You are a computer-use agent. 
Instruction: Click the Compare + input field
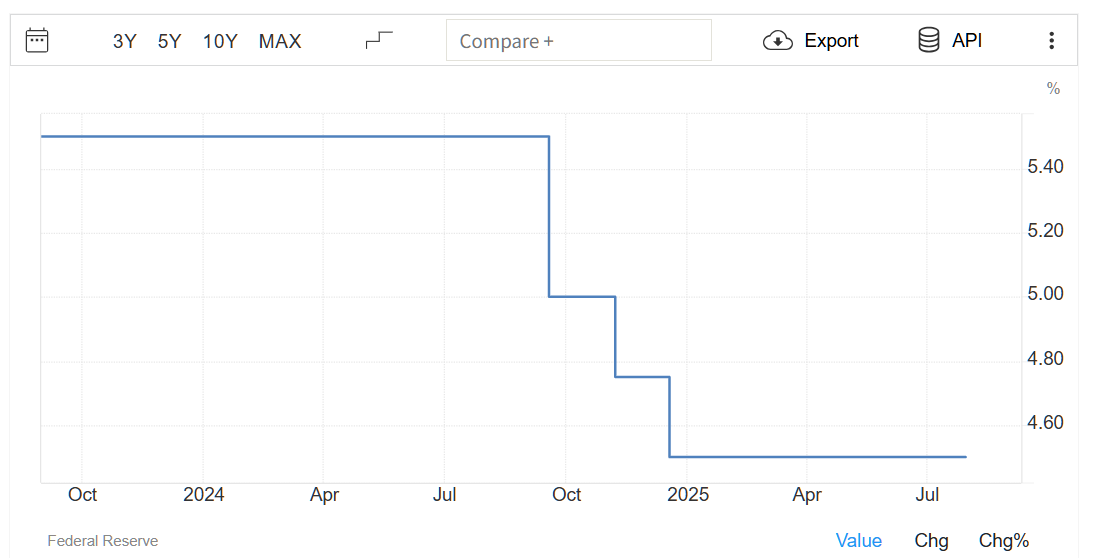(579, 41)
